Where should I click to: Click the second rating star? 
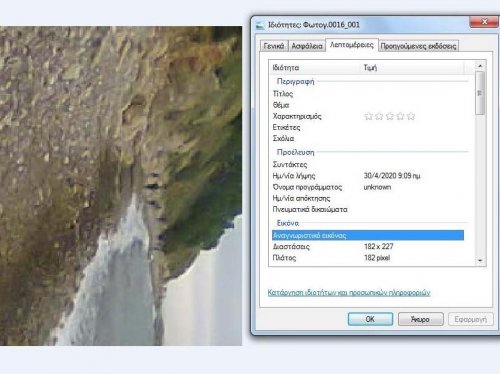[379, 116]
